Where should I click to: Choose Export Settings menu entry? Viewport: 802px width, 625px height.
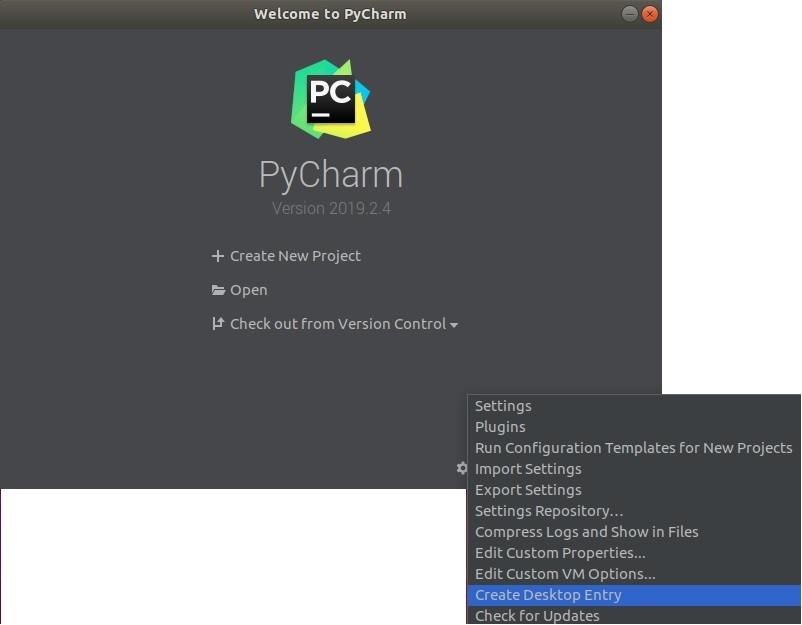[634, 490]
